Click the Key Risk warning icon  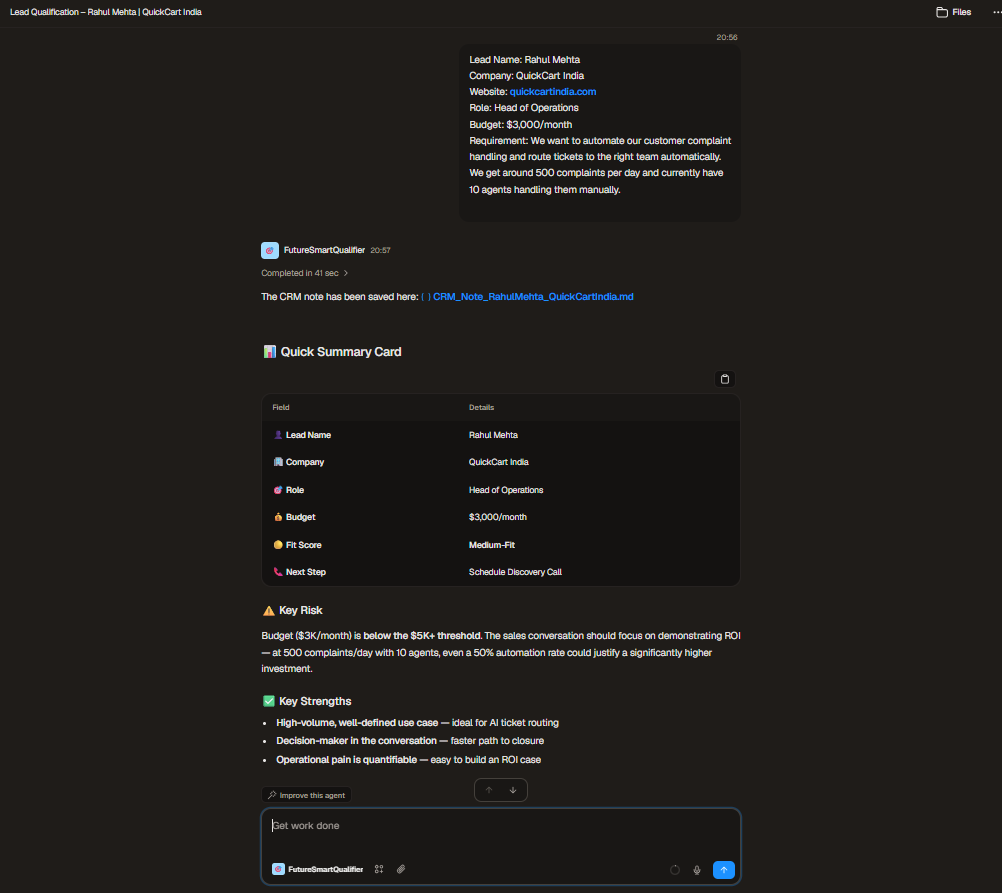[x=269, y=610]
